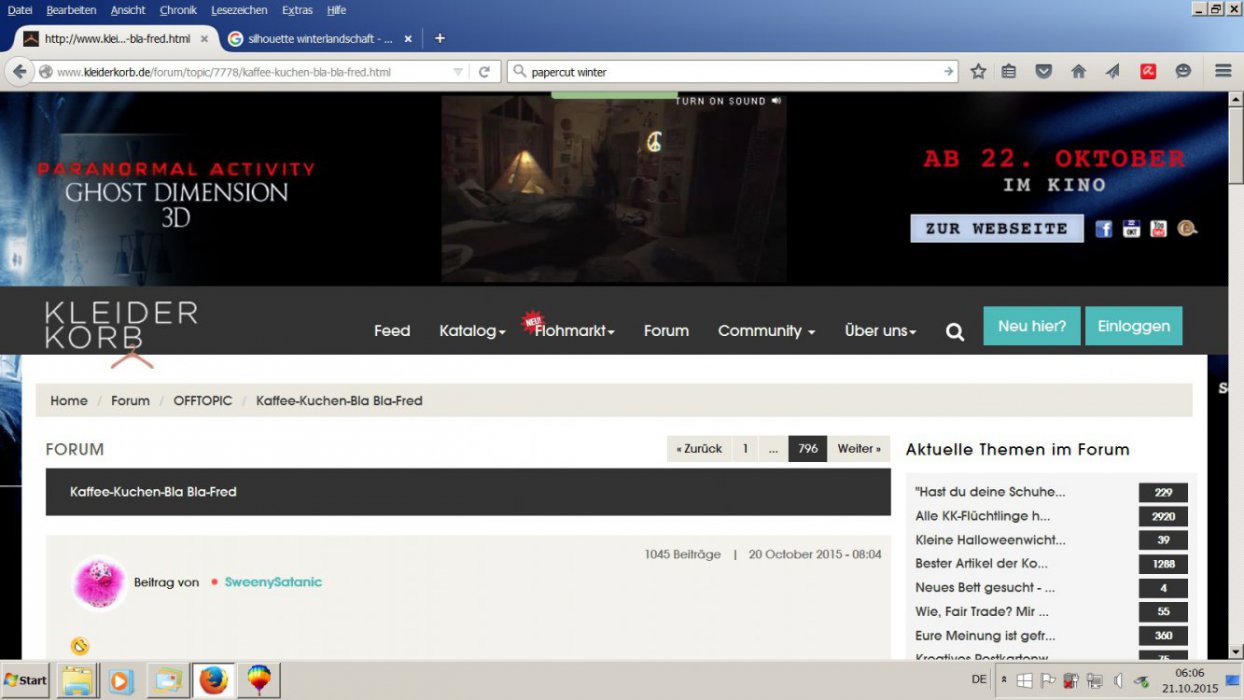This screenshot has width=1244, height=700.
Task: Expand the Über uns dropdown menu
Action: [x=880, y=331]
